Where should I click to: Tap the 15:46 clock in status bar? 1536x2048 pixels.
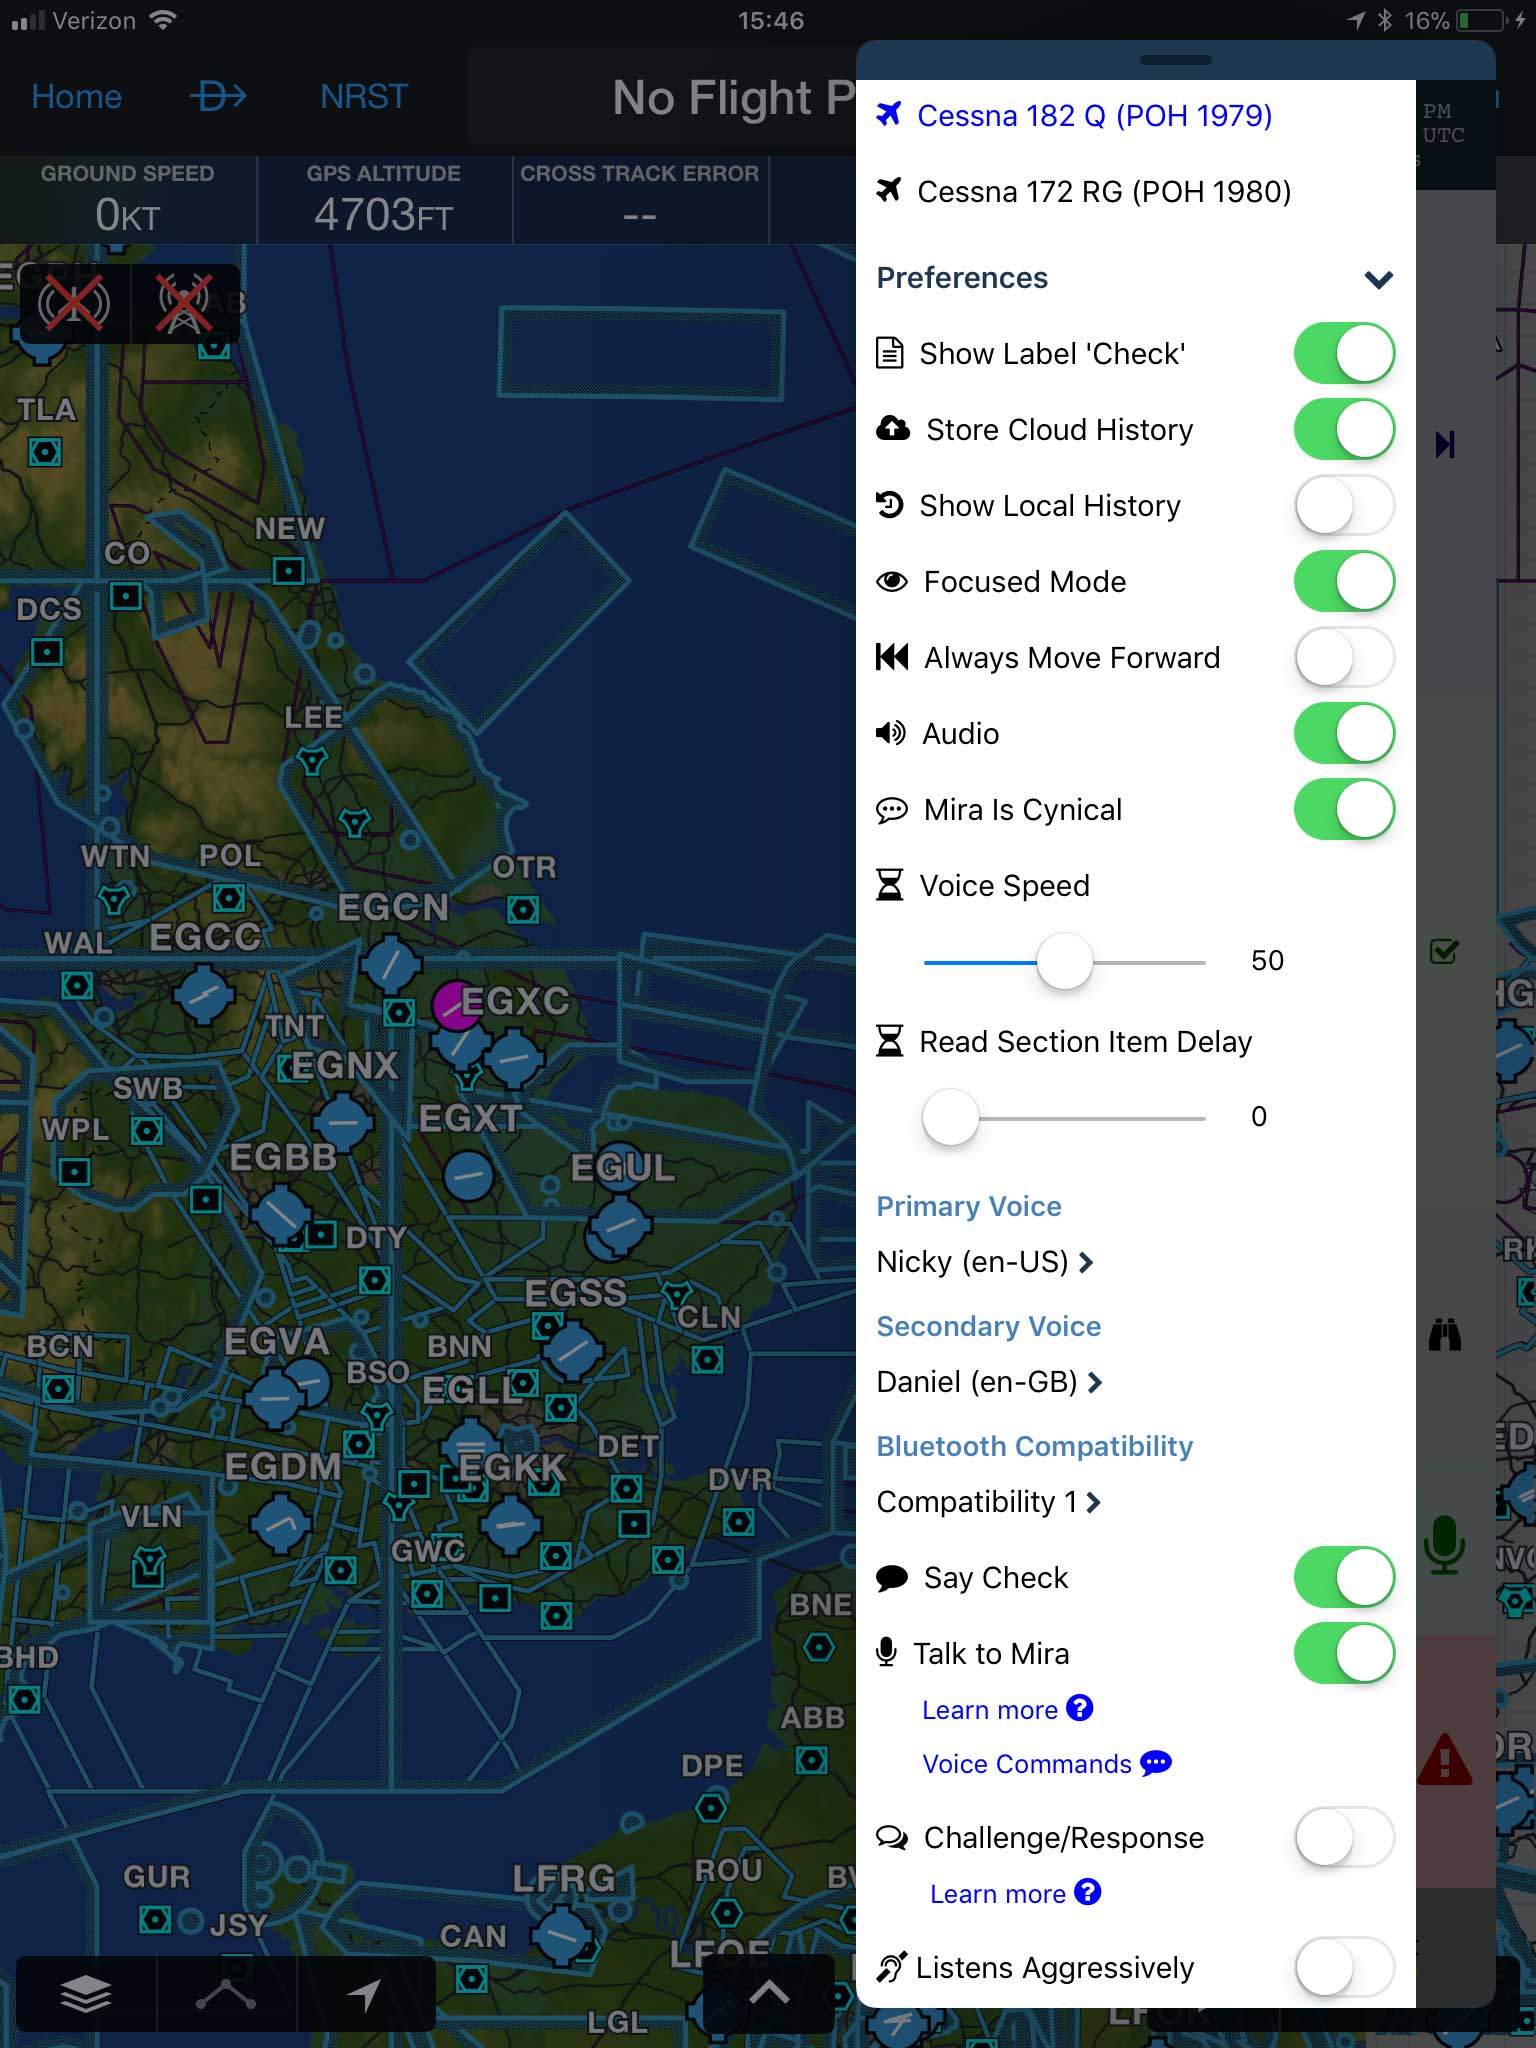click(770, 20)
